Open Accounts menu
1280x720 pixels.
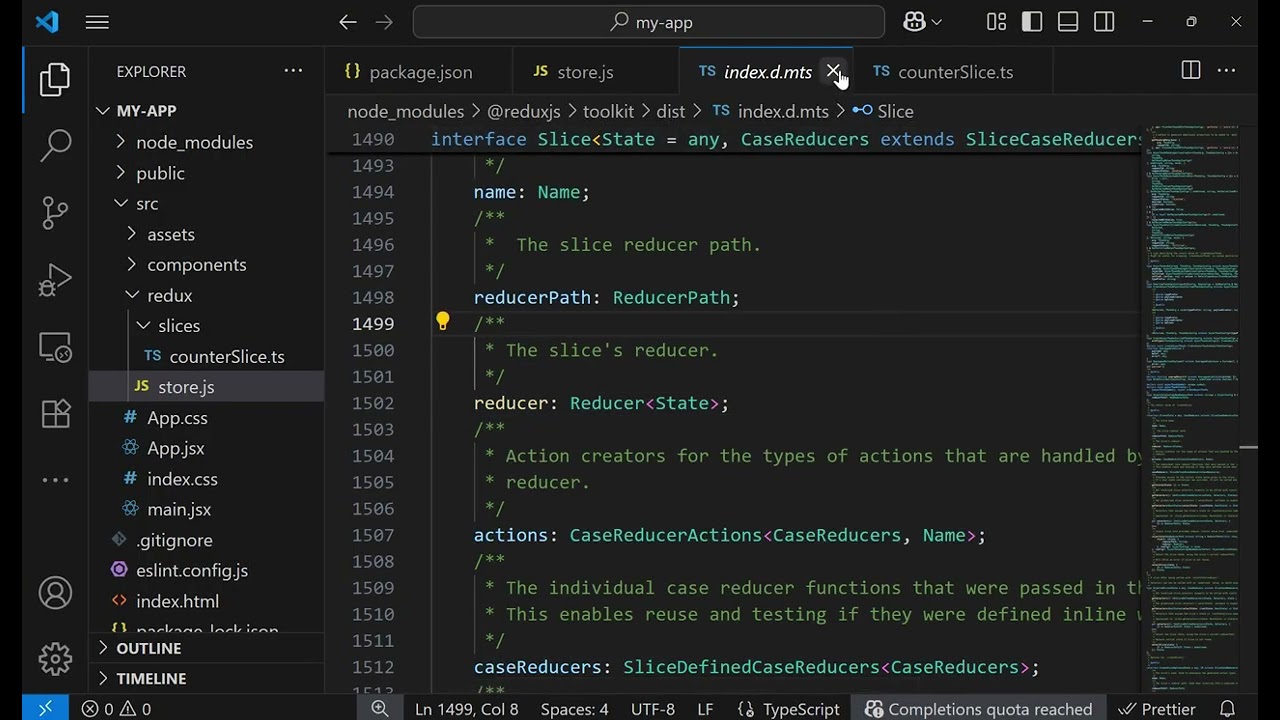click(x=55, y=592)
